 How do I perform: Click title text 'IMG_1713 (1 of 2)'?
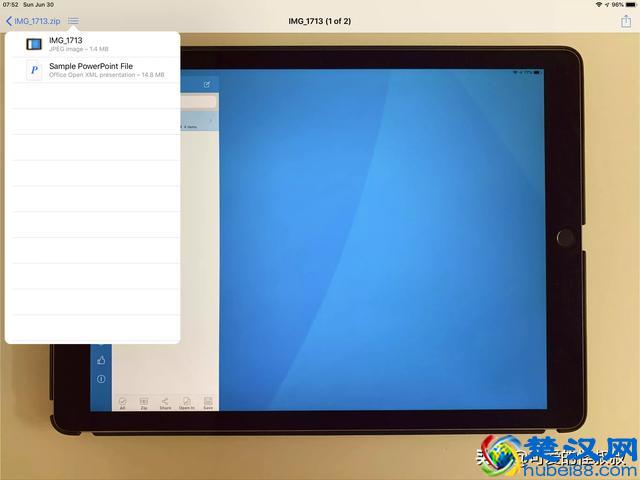[x=320, y=21]
